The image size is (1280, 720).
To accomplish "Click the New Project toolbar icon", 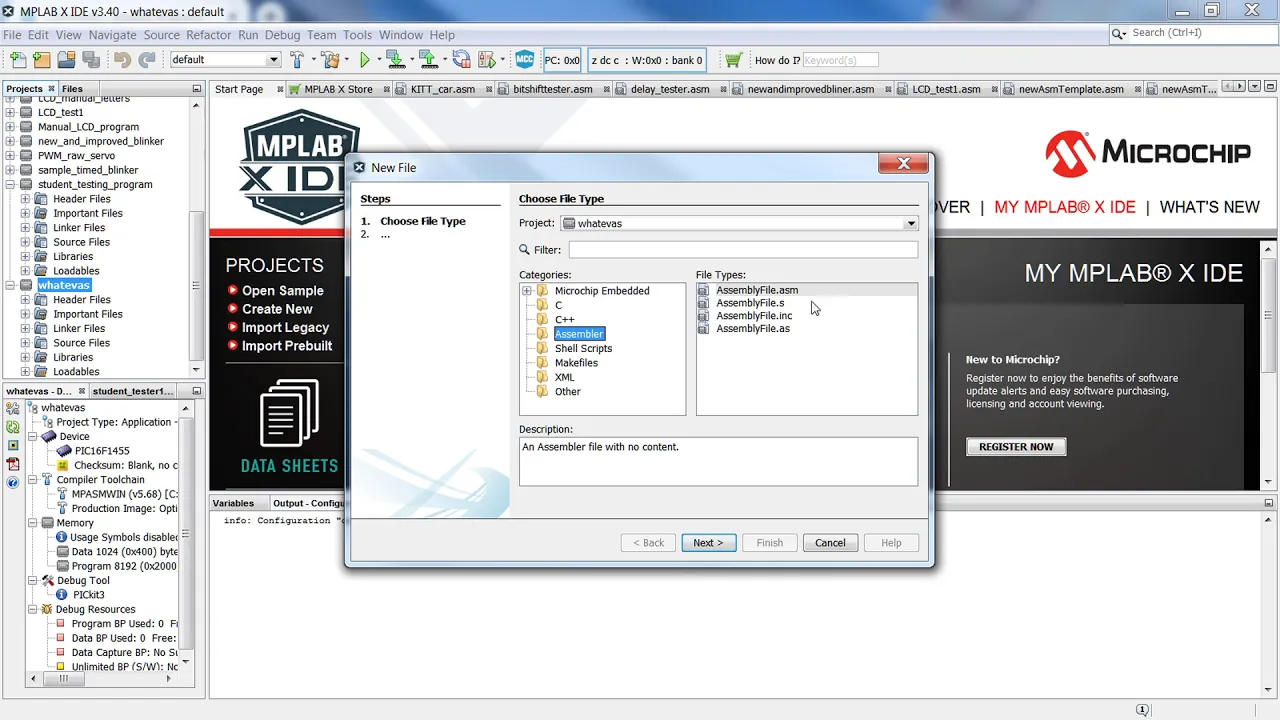I will [41, 60].
